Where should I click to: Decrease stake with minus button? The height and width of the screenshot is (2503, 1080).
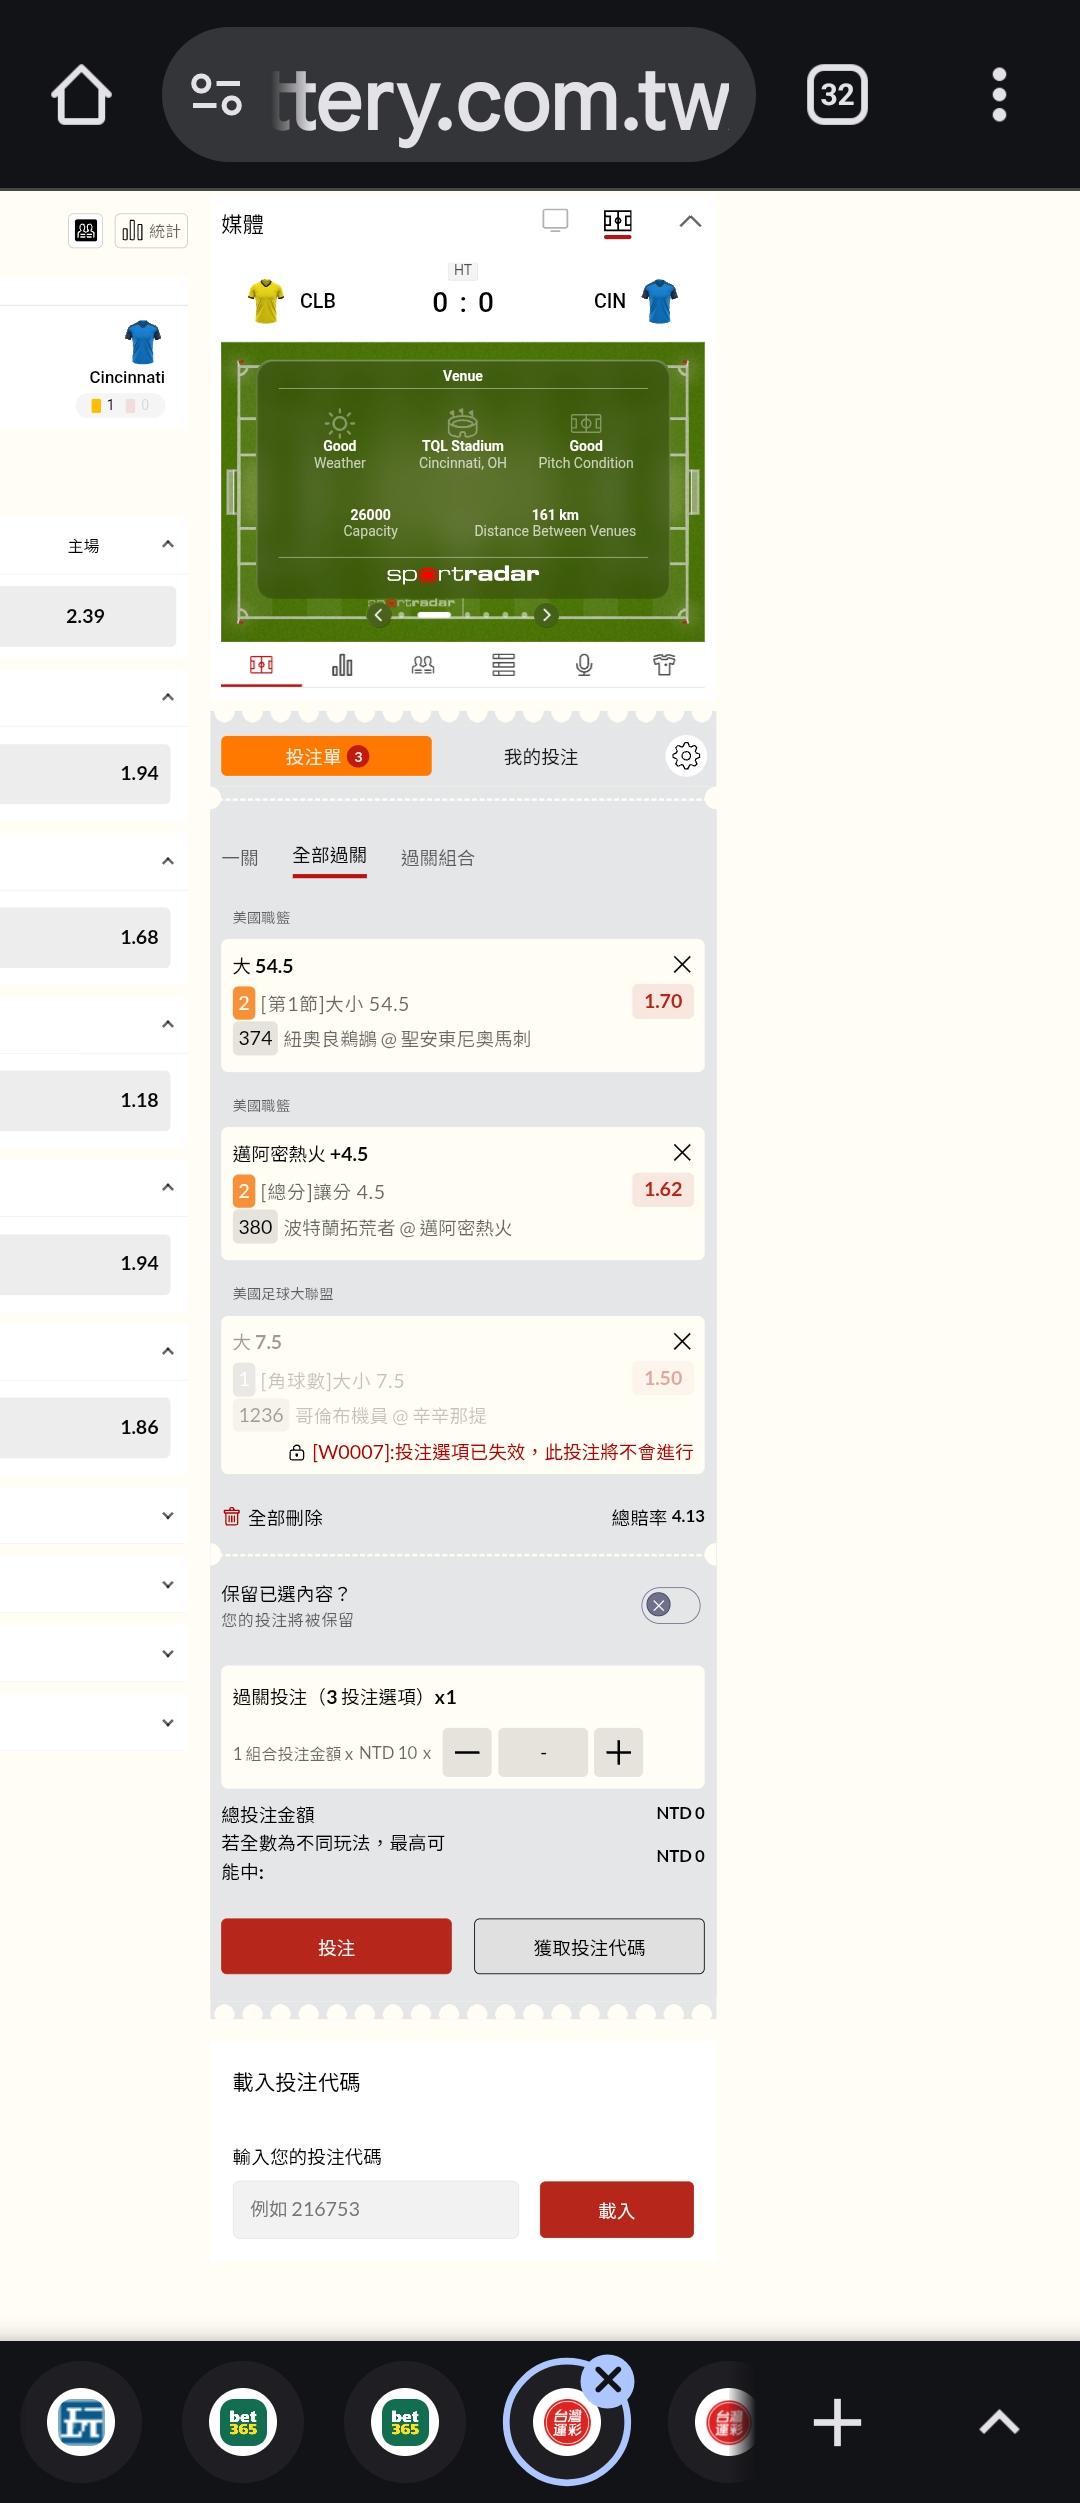[467, 1752]
